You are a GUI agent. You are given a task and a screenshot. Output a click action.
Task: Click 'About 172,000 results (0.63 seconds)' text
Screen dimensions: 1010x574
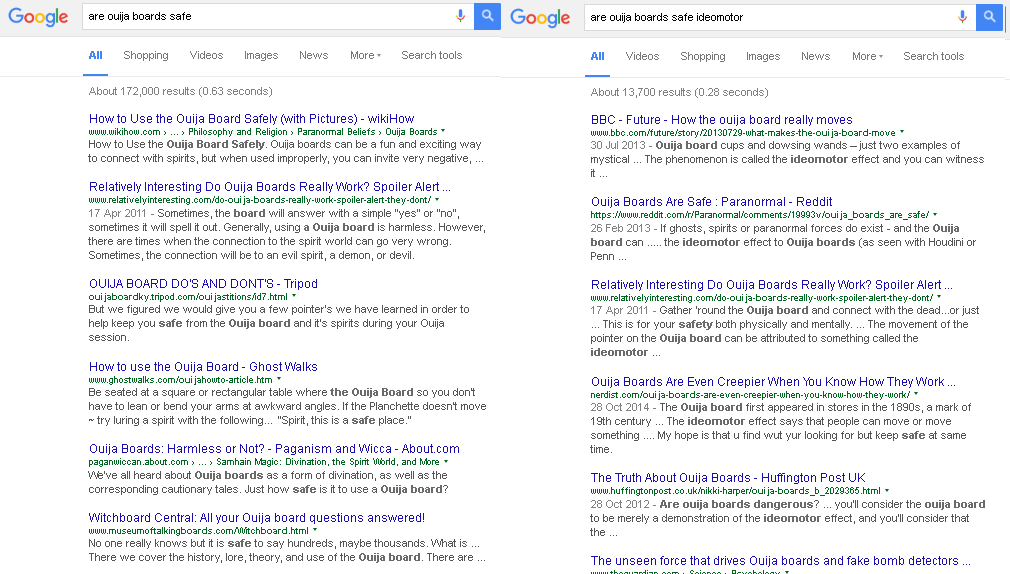click(x=180, y=91)
